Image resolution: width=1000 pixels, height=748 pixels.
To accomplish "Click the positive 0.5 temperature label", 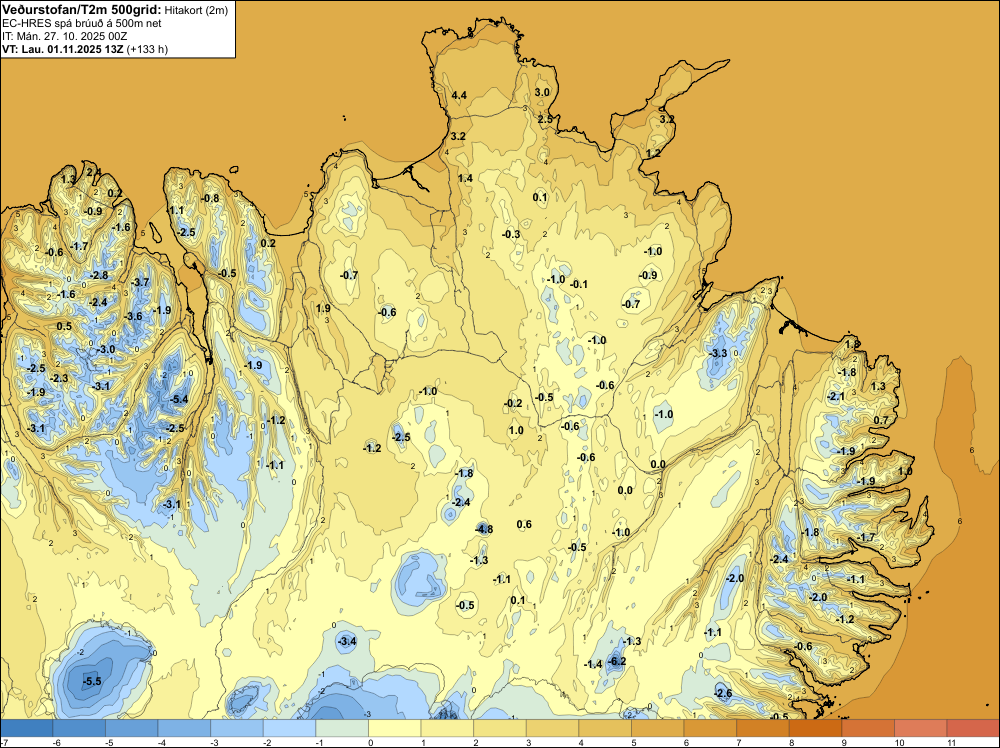I will (64, 326).
